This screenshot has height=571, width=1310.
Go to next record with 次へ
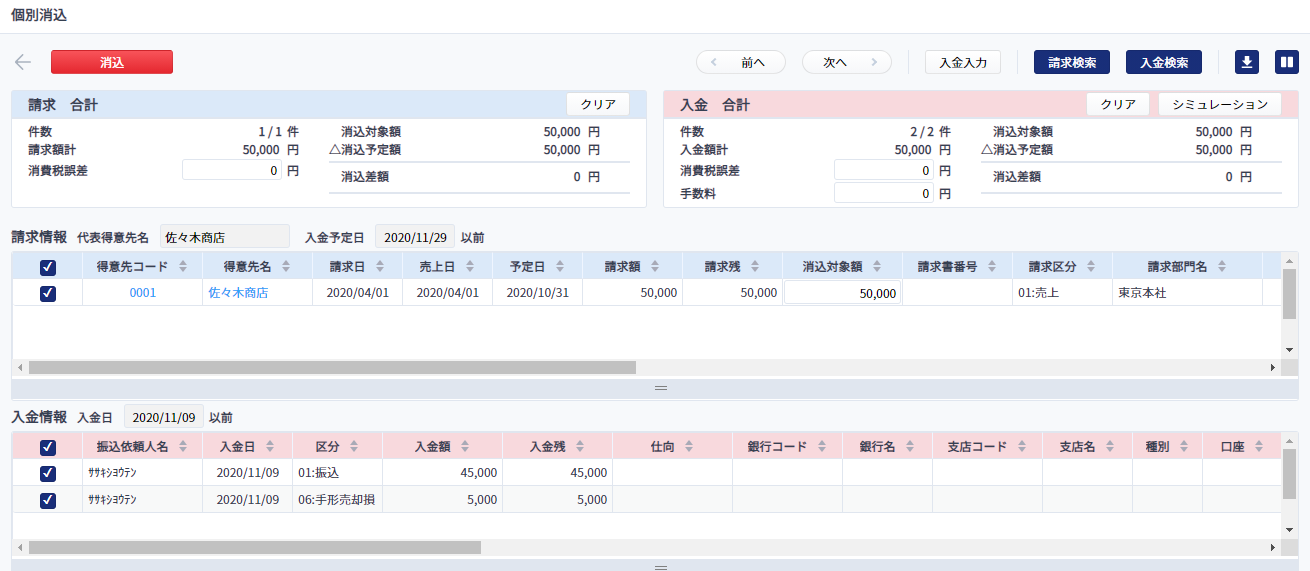click(847, 62)
